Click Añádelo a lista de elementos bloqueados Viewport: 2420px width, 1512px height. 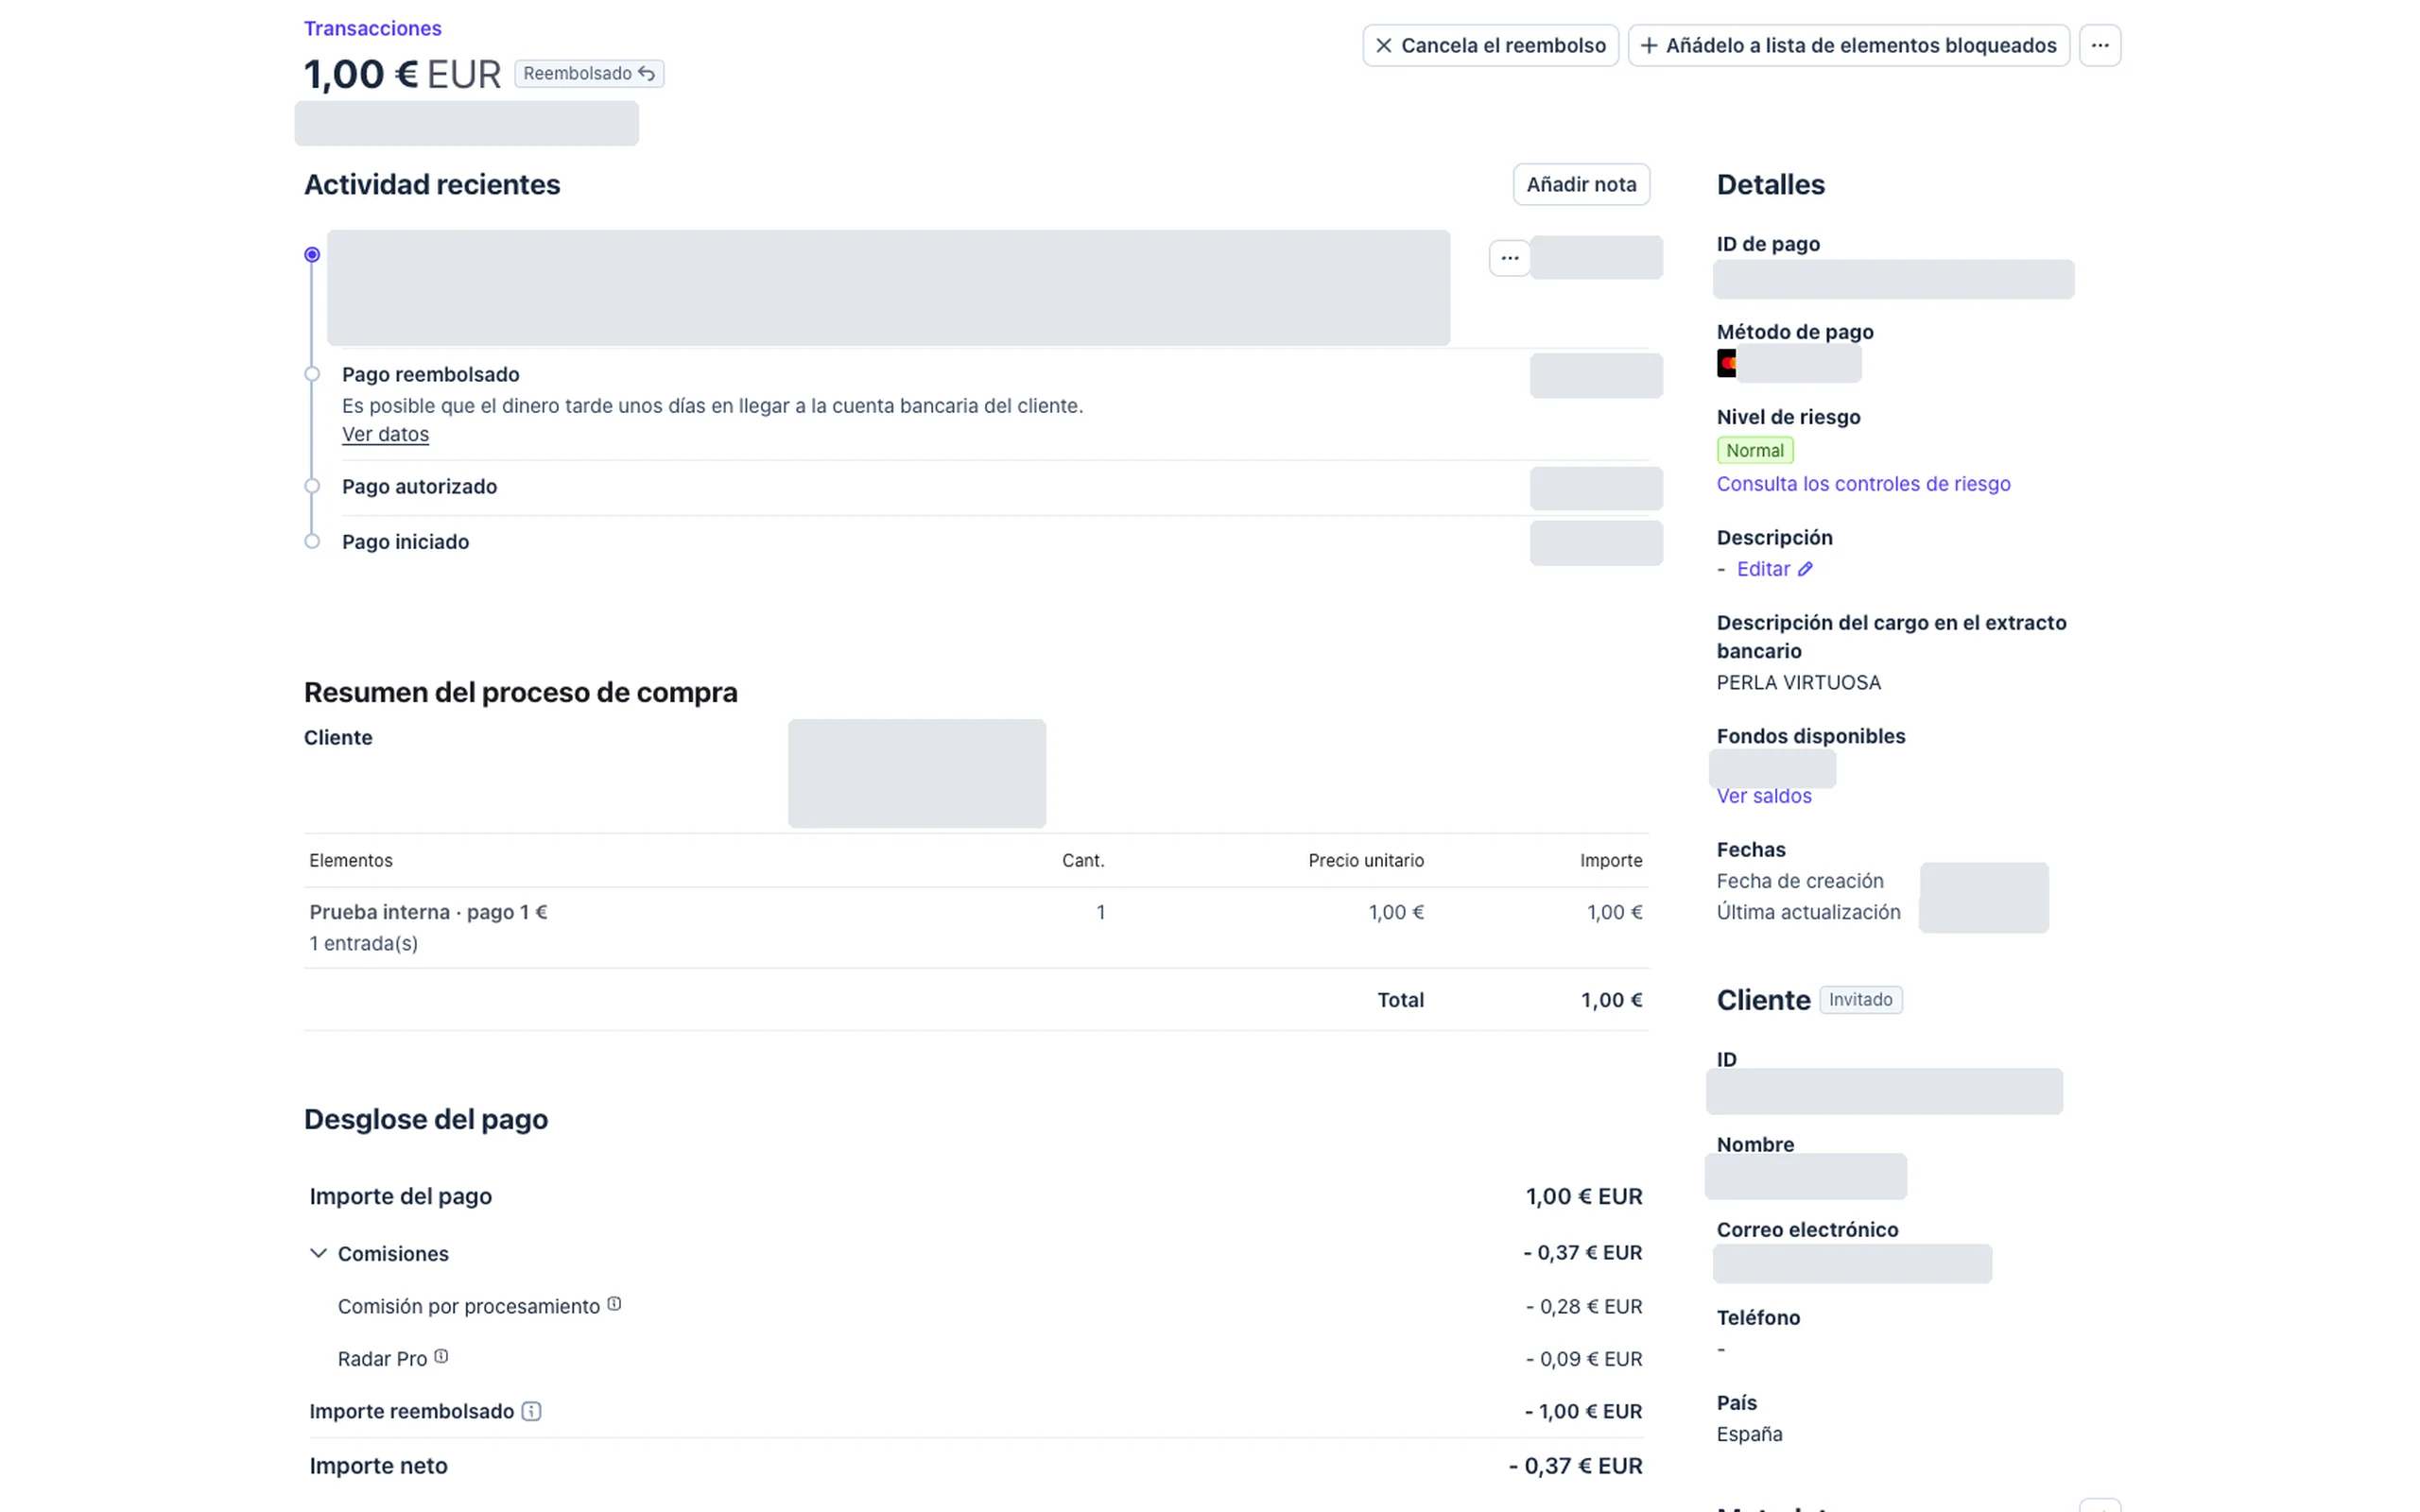tap(1848, 45)
